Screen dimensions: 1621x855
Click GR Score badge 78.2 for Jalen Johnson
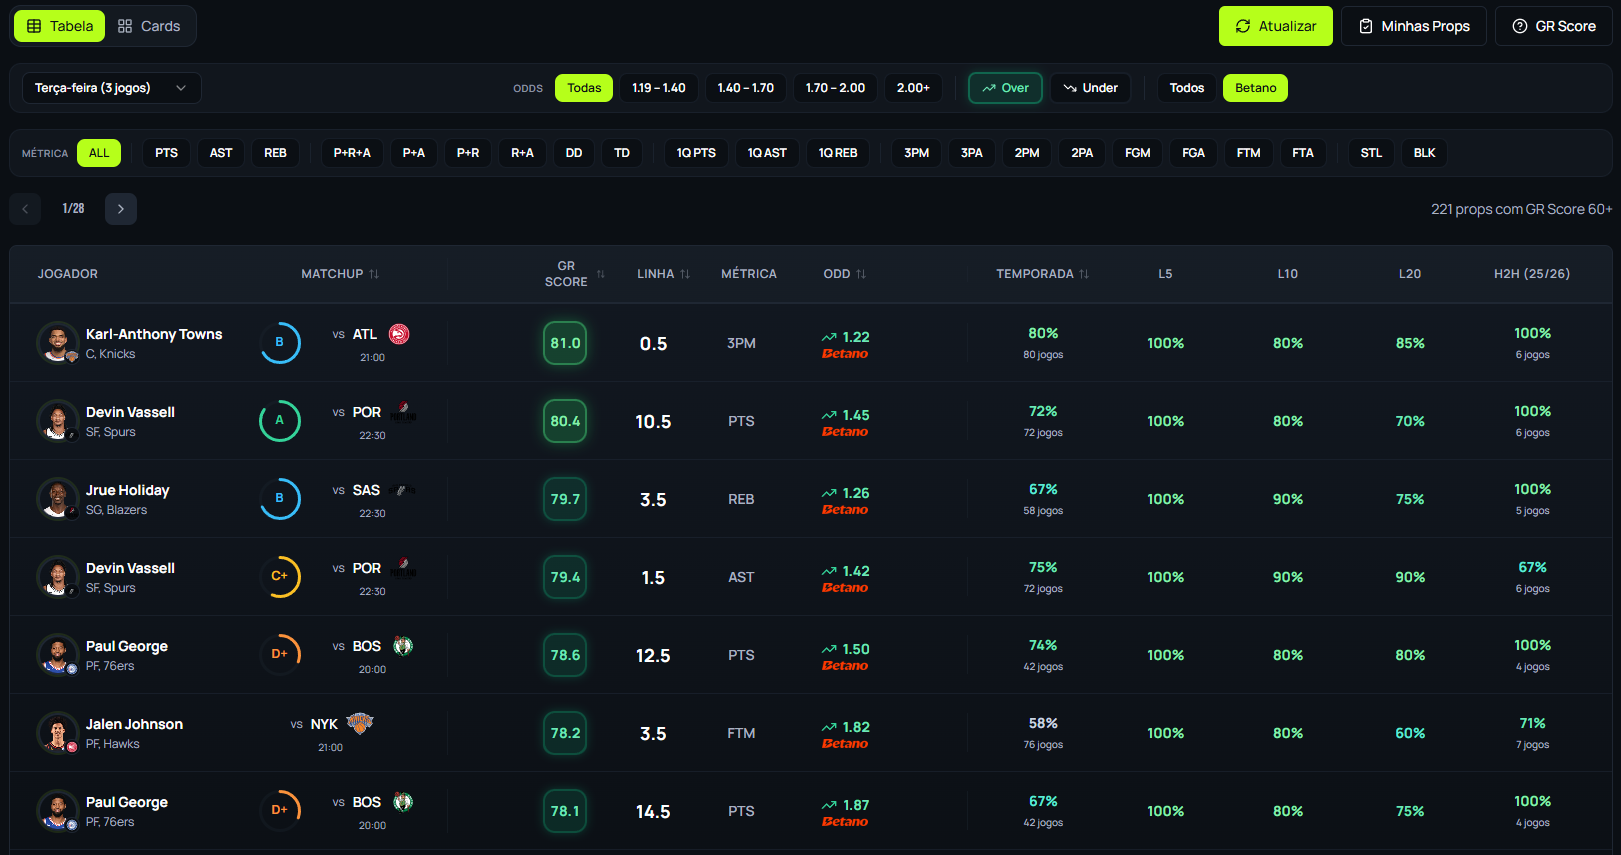[565, 733]
